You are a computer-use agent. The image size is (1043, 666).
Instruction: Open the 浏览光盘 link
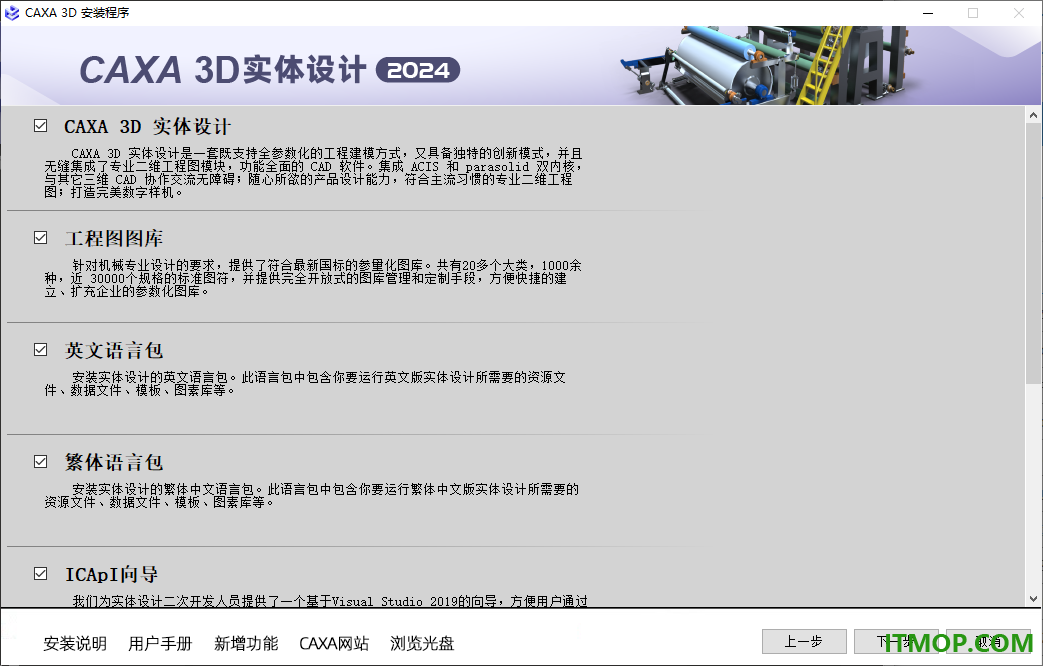tap(422, 643)
